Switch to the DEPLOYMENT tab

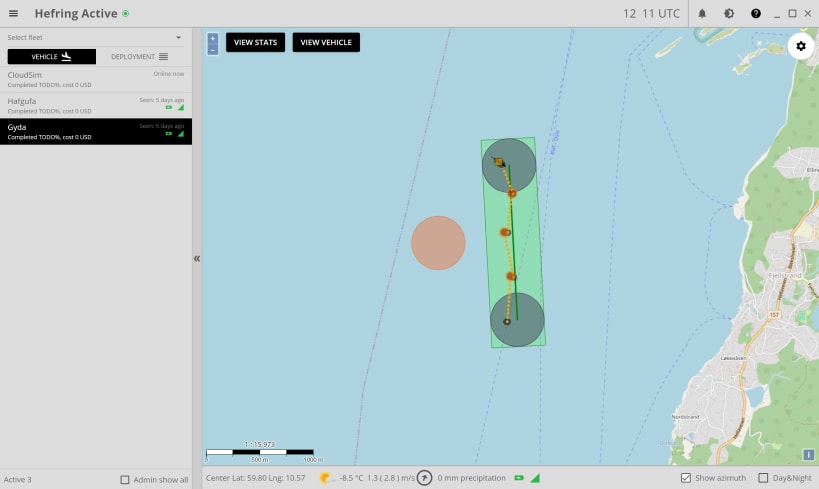coord(140,56)
